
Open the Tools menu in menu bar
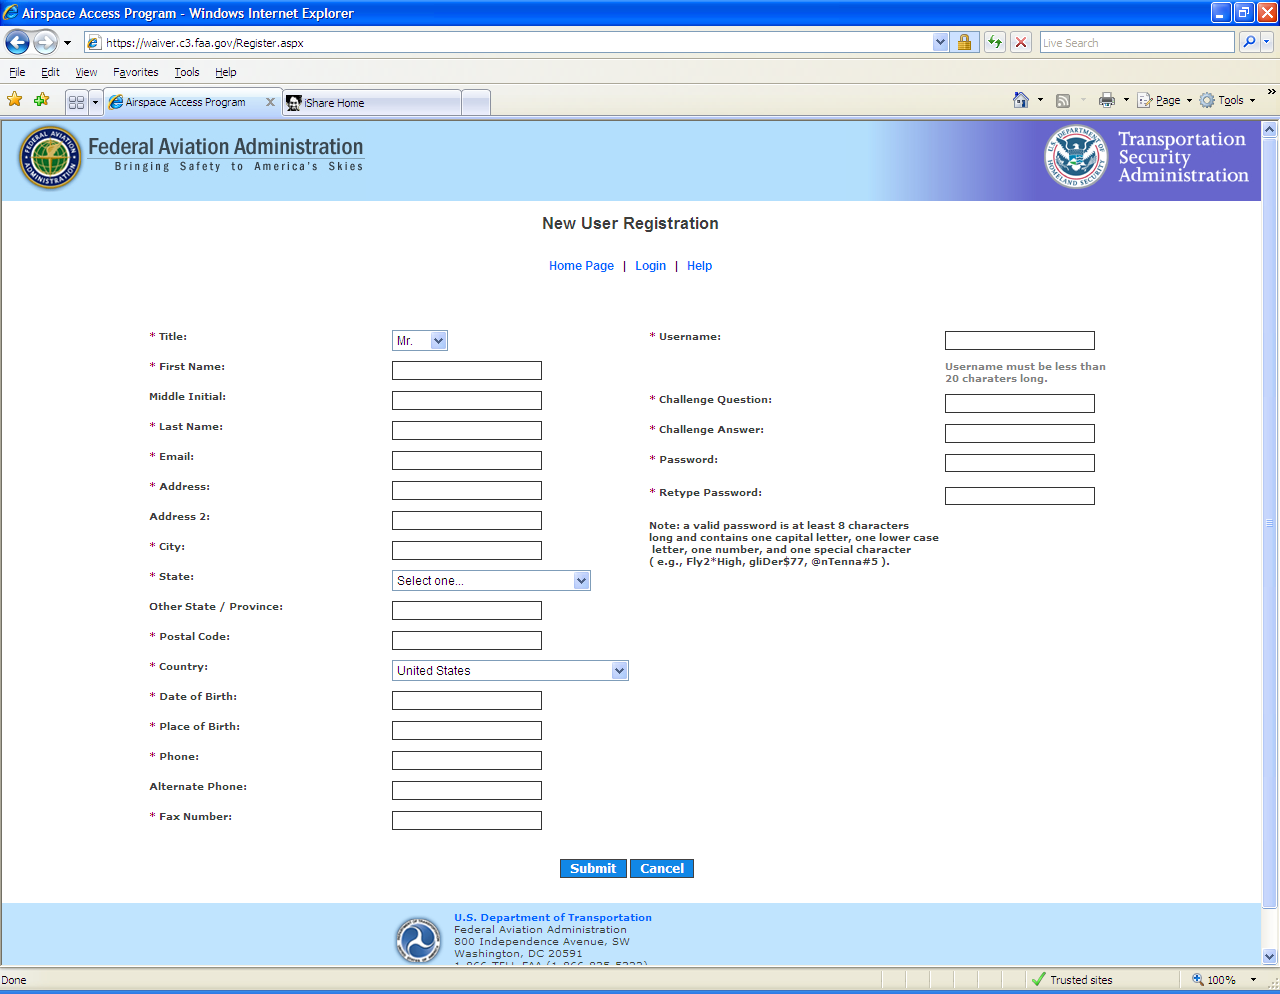click(187, 72)
